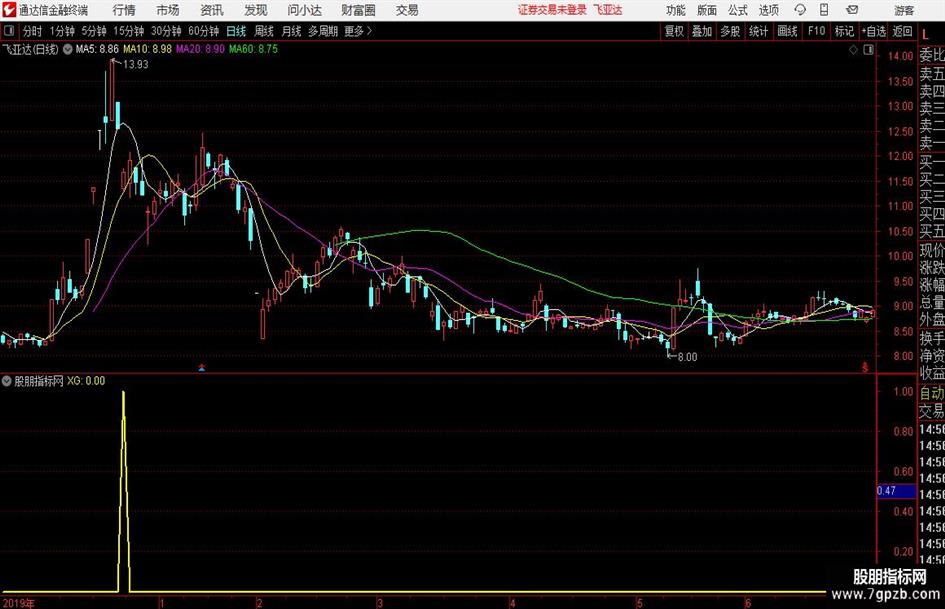The height and width of the screenshot is (609, 945).
Task: Select the 5分钟 period
Action: [93, 31]
